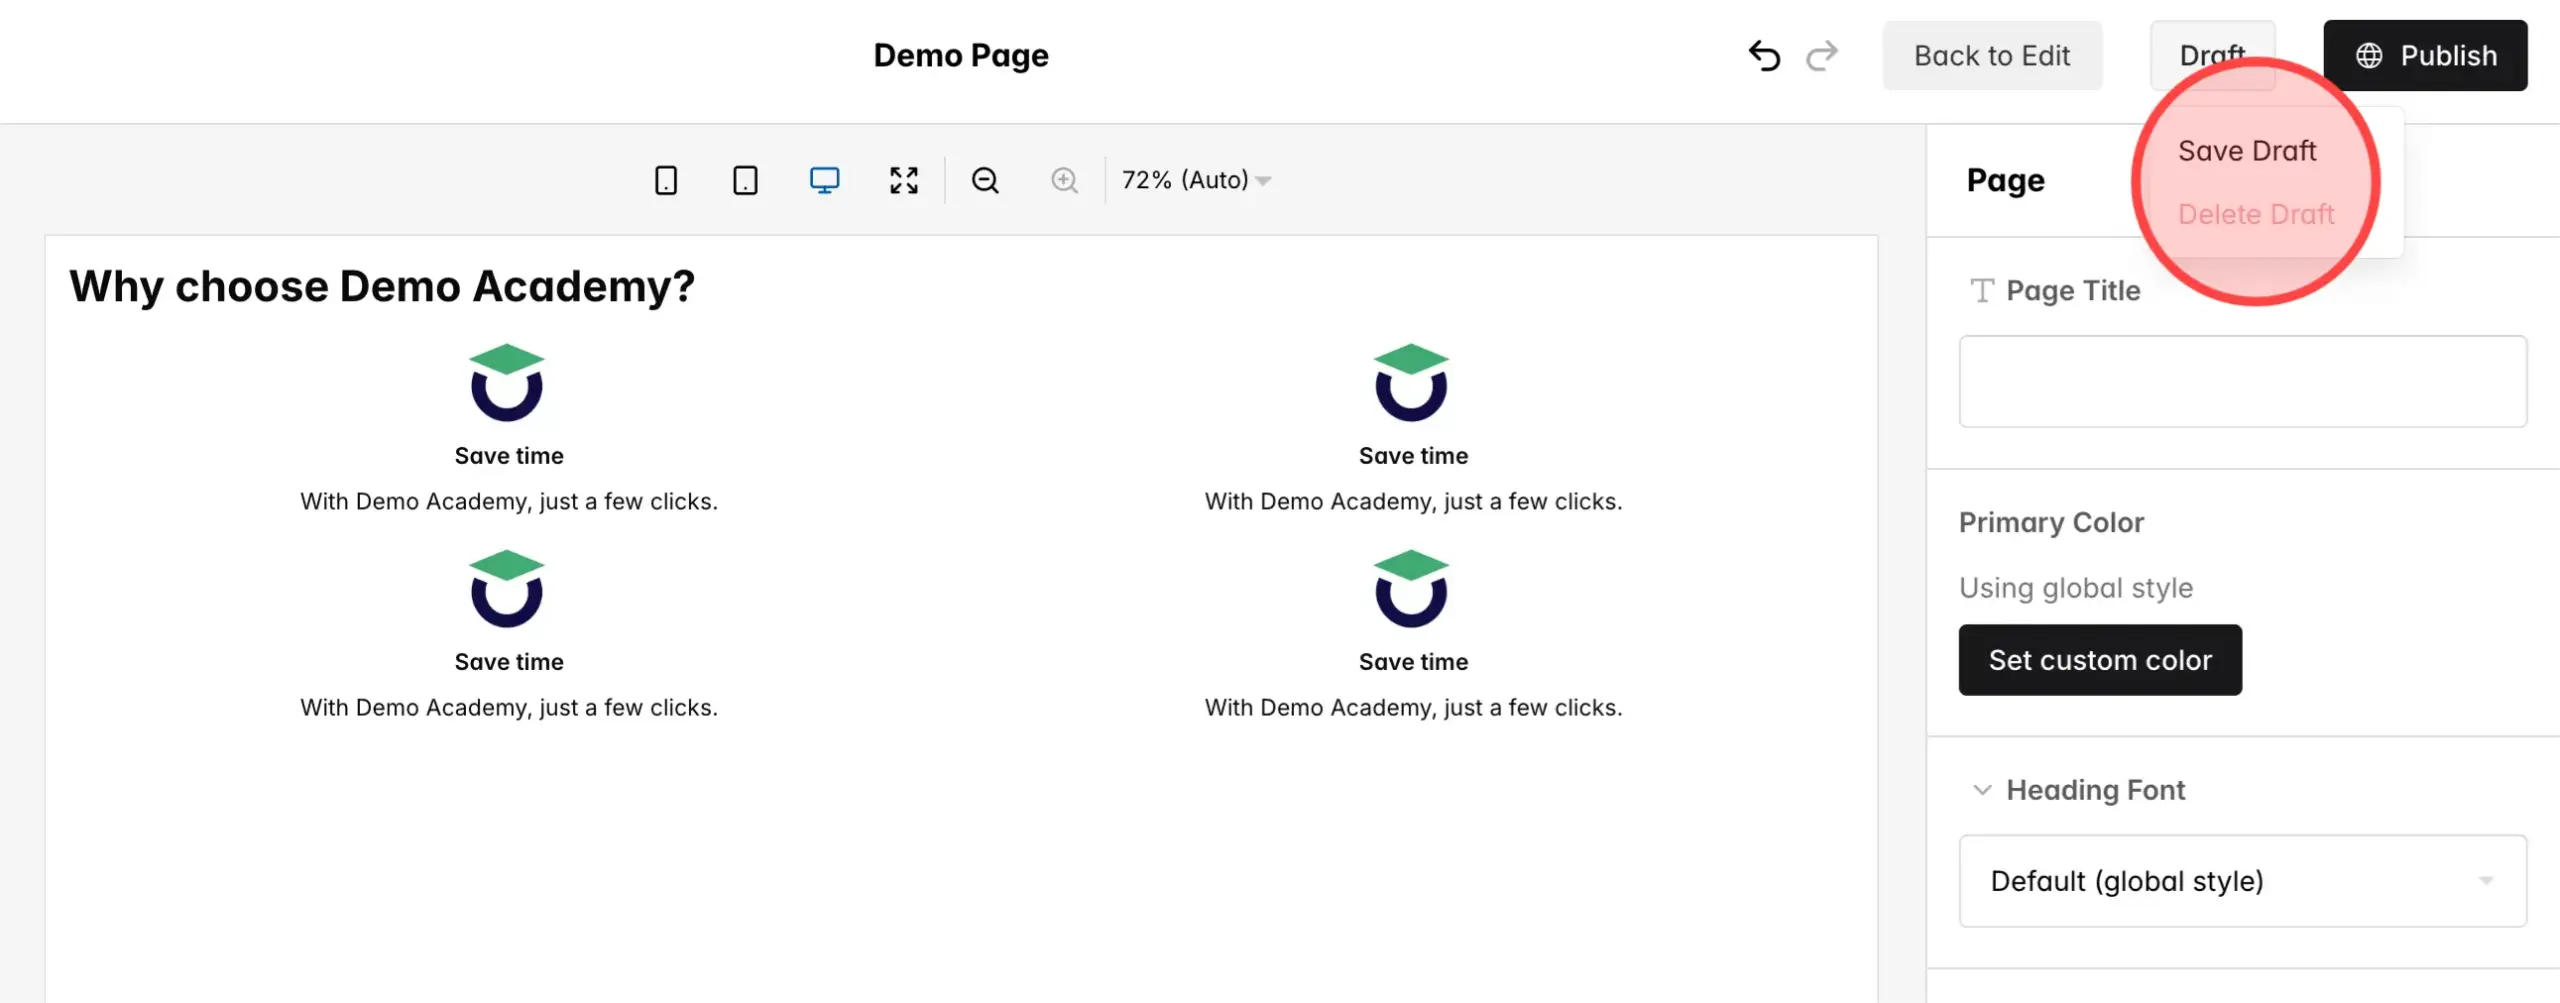Screen dimensions: 2560x1003
Task: Switch to mobile phone preview
Action: pyautogui.click(x=666, y=180)
